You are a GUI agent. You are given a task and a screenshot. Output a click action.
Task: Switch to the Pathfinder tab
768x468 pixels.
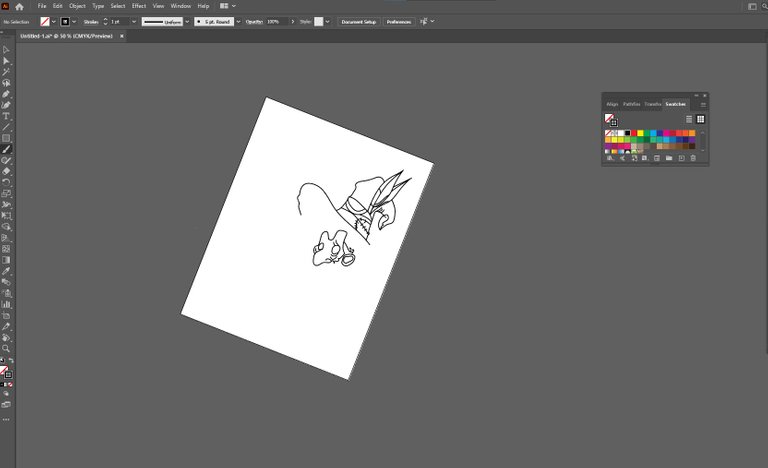[631, 104]
